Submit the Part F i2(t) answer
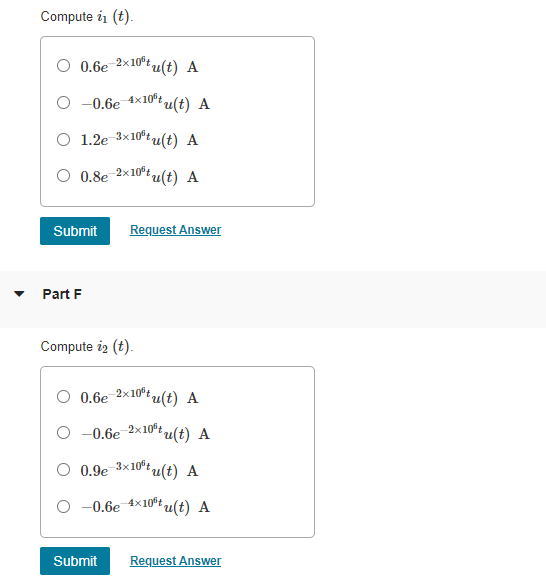546x579 pixels. click(75, 561)
